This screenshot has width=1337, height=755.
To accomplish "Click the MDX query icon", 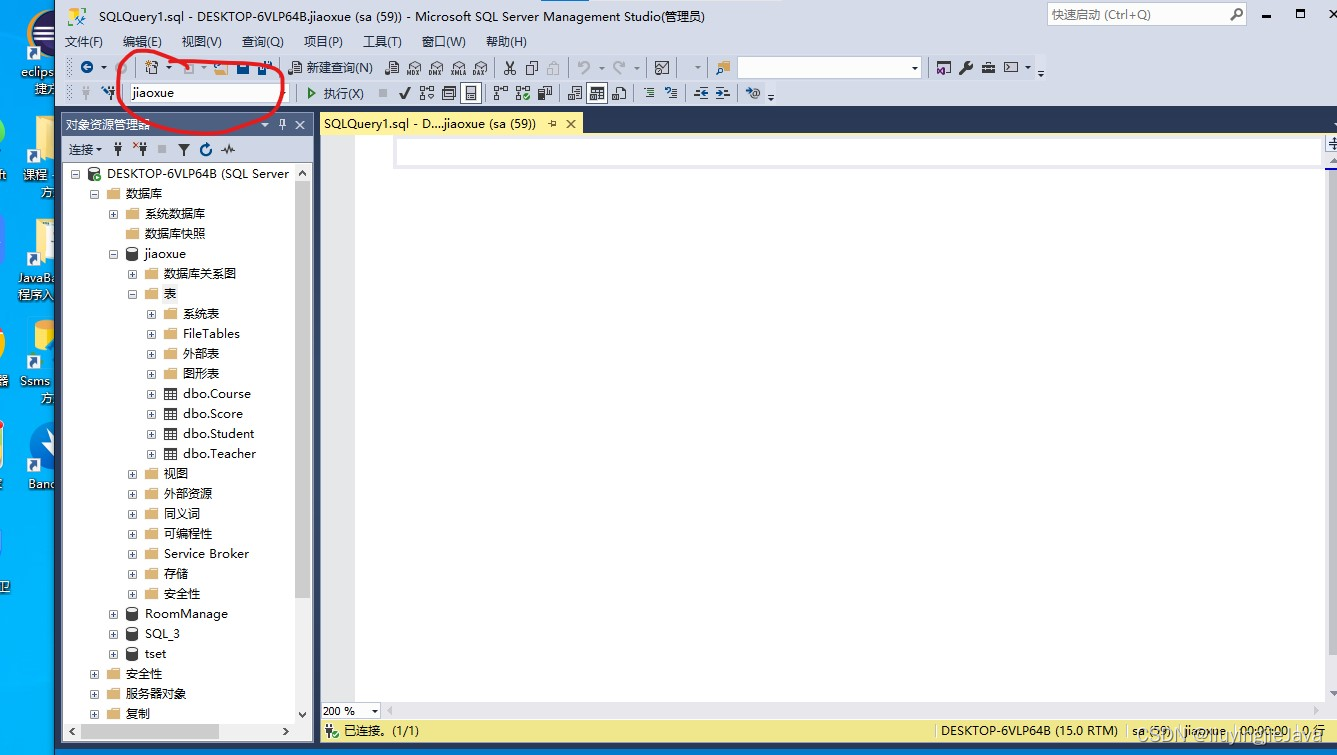I will (x=414, y=68).
